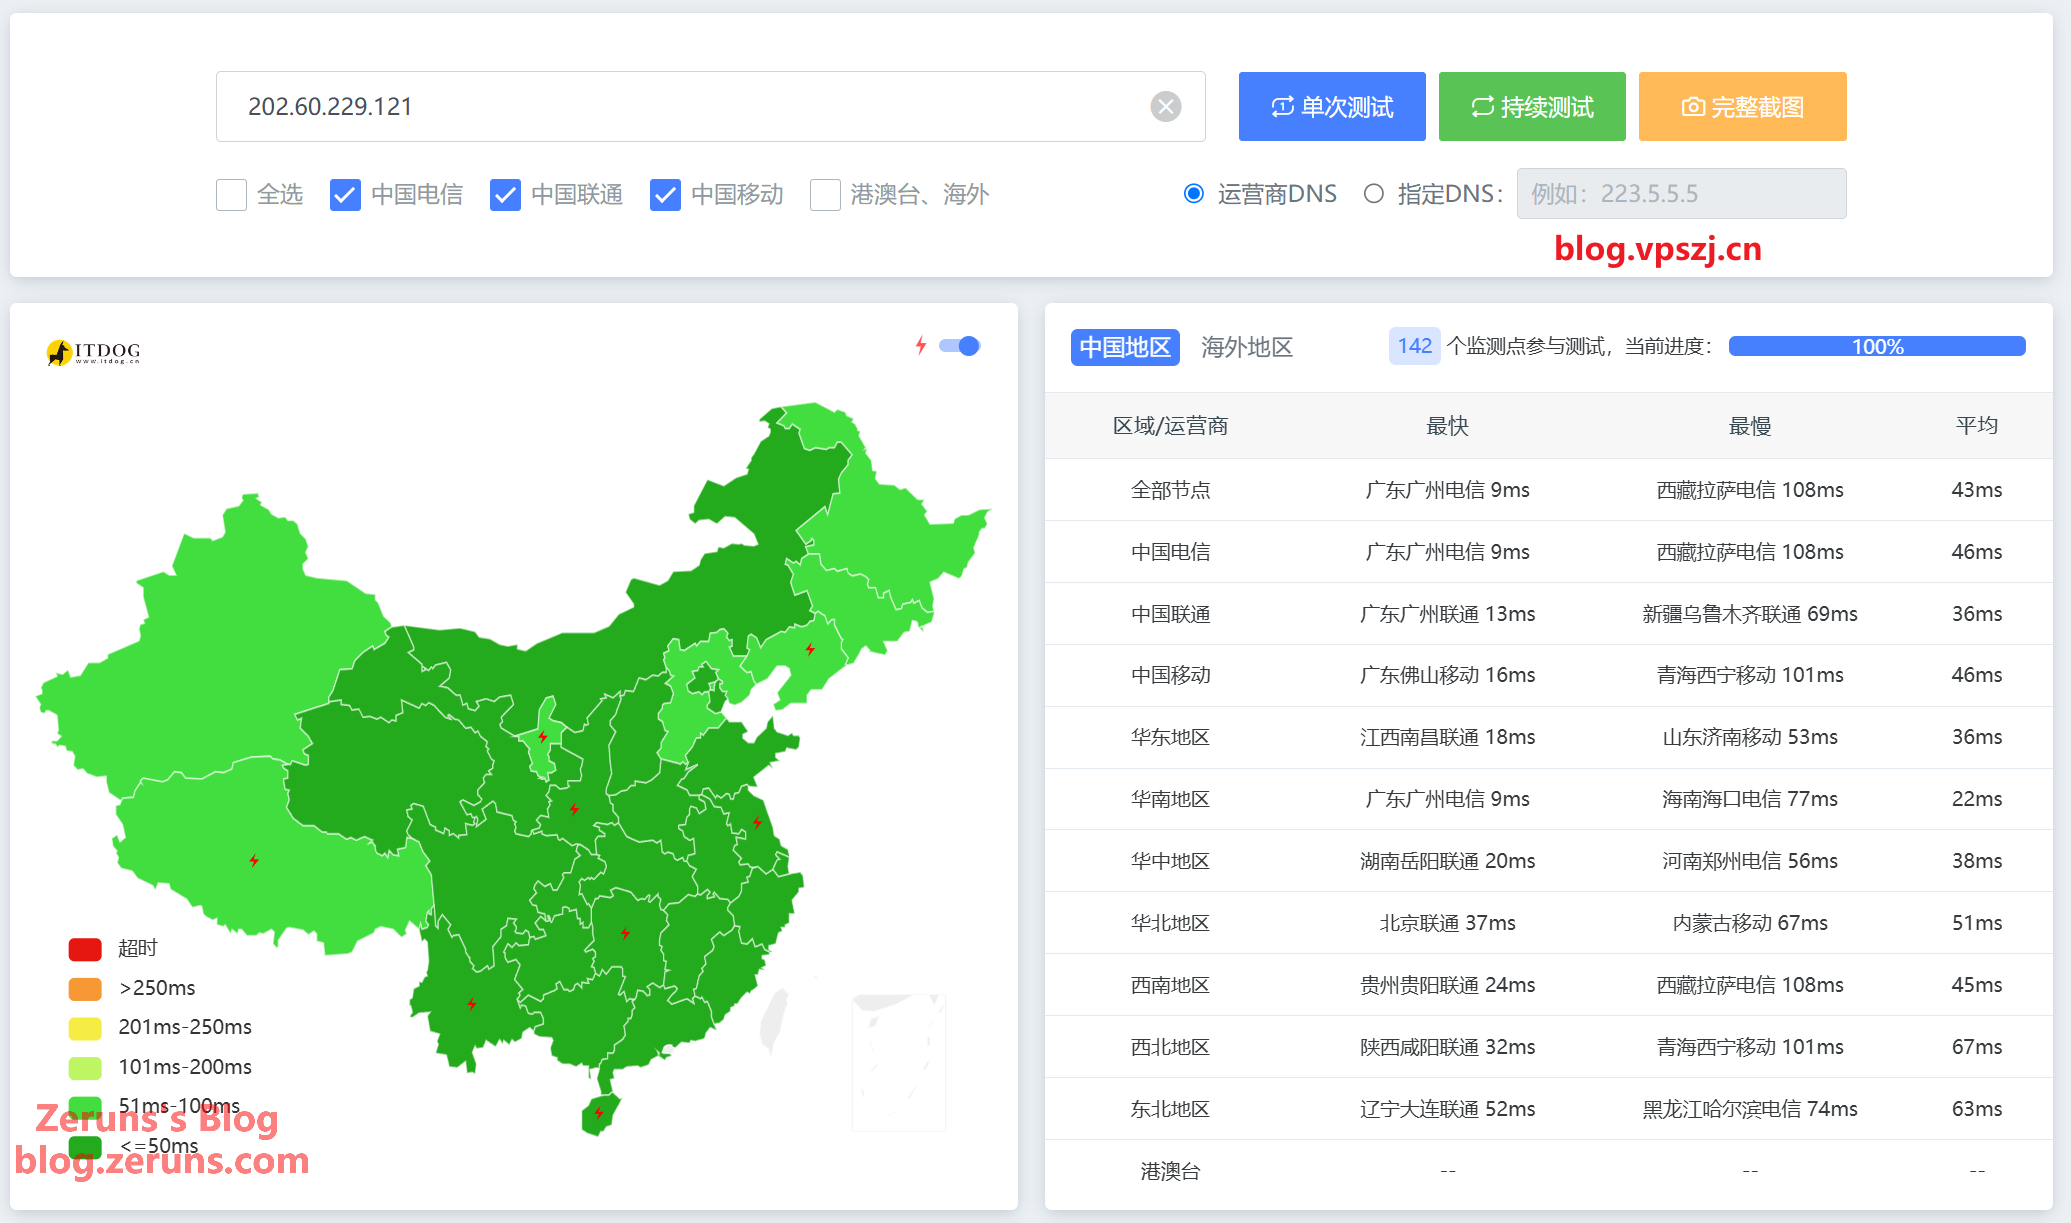The width and height of the screenshot is (2071, 1223).
Task: Click the red lightning icon beside the map toggle
Action: pyautogui.click(x=921, y=346)
